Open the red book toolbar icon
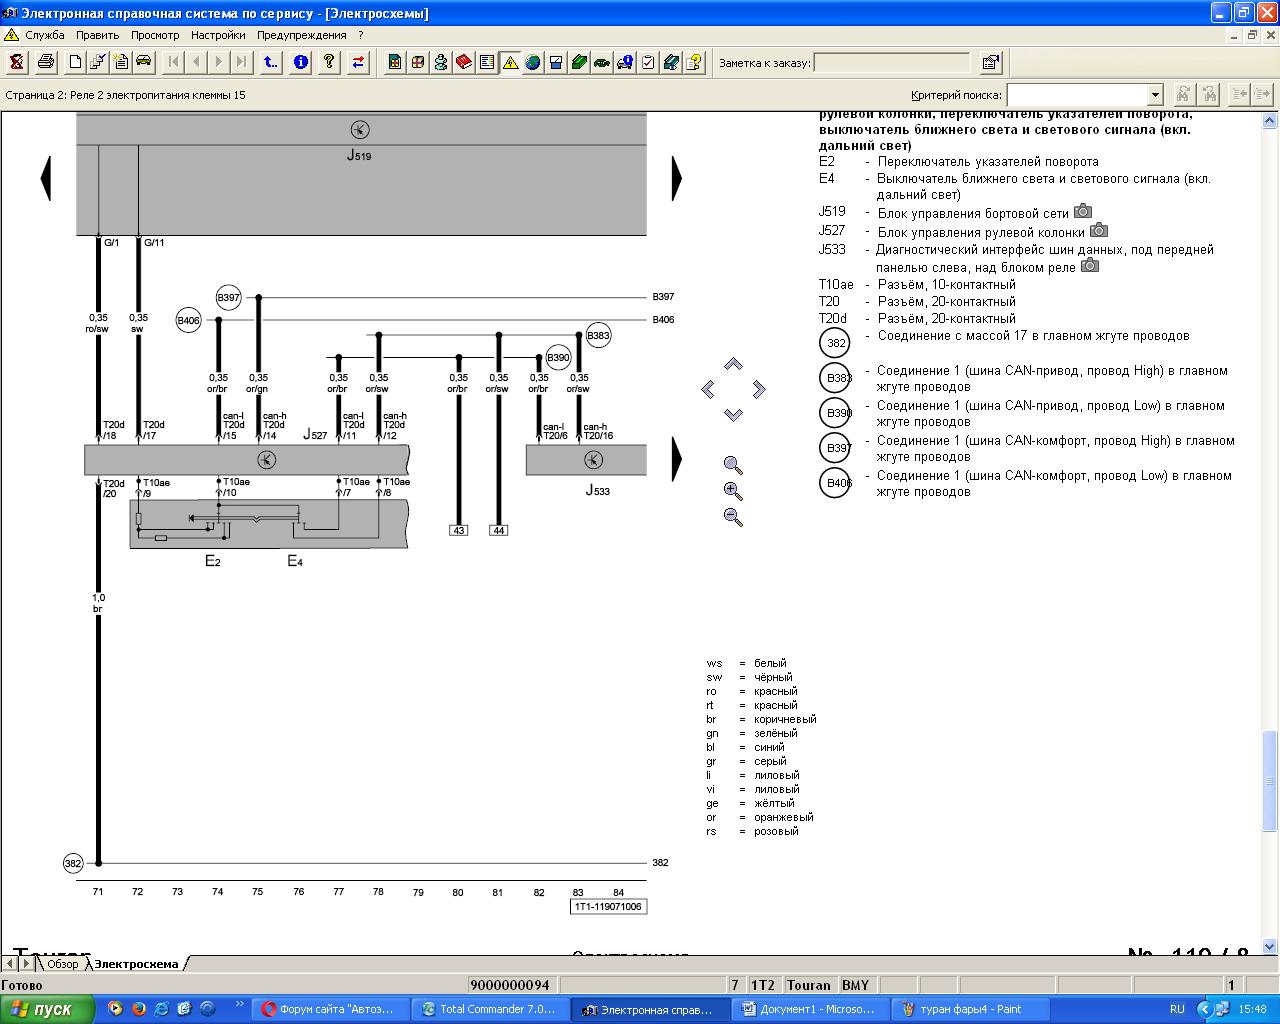1280x1024 pixels. click(x=464, y=62)
